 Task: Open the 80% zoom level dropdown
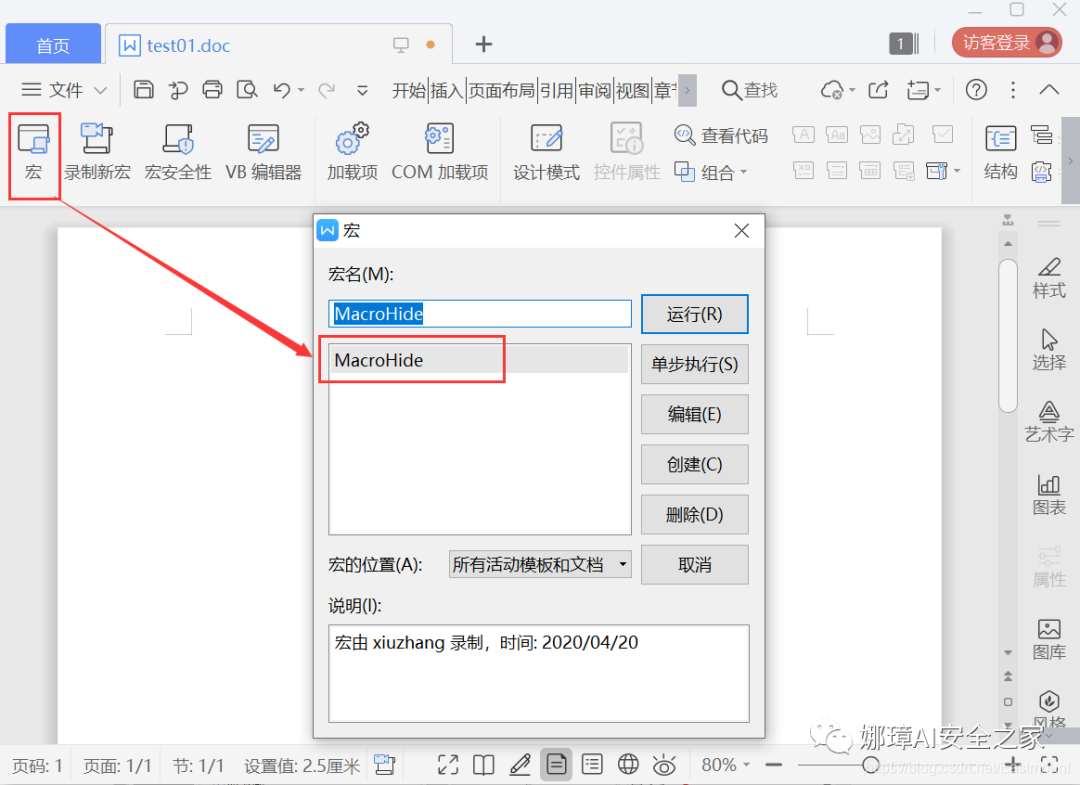(725, 765)
